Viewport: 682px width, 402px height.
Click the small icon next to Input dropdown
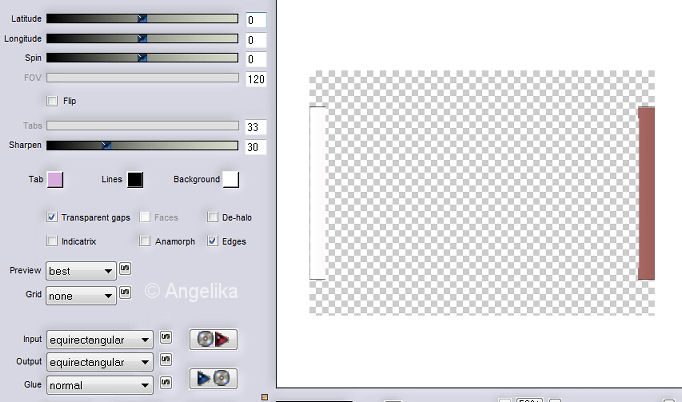[166, 339]
